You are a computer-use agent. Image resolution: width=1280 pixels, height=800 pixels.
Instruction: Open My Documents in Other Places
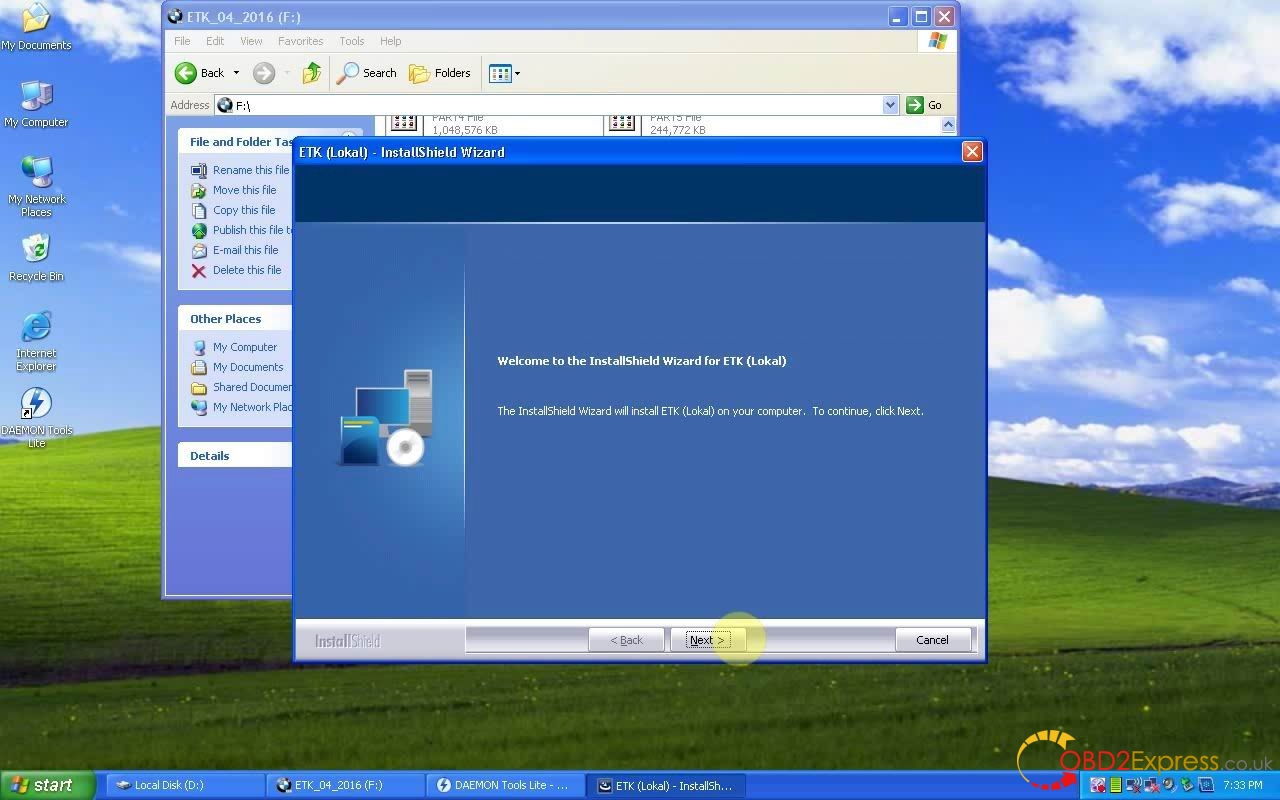coord(248,367)
